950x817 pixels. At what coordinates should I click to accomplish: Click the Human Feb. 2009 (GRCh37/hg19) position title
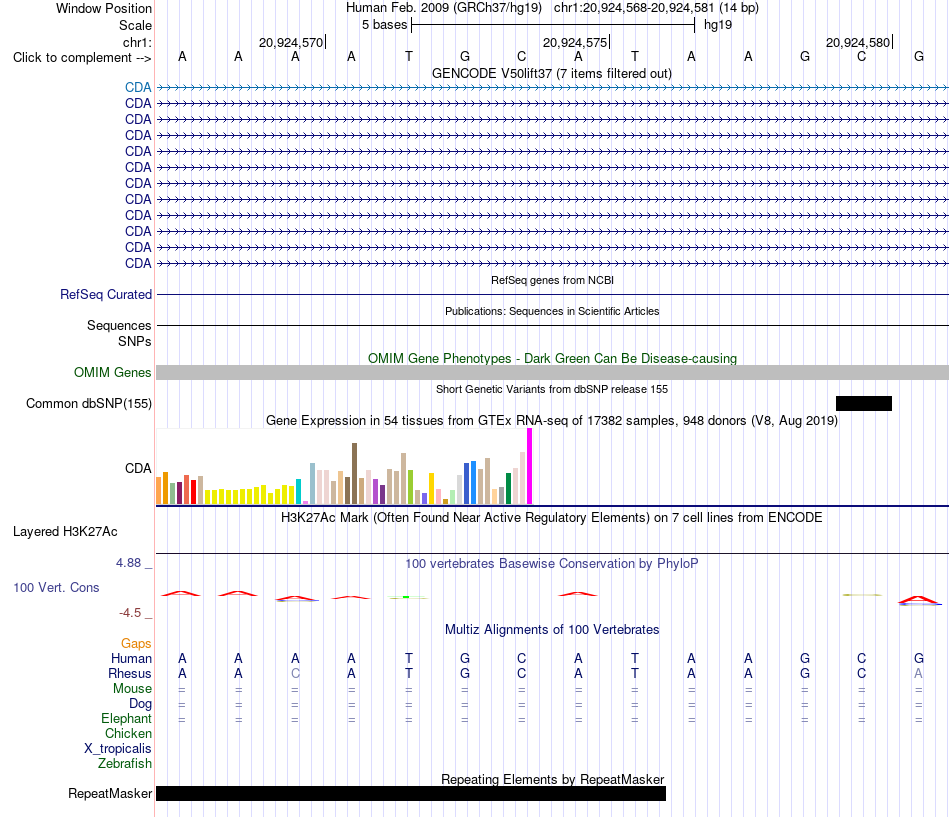coord(443,8)
